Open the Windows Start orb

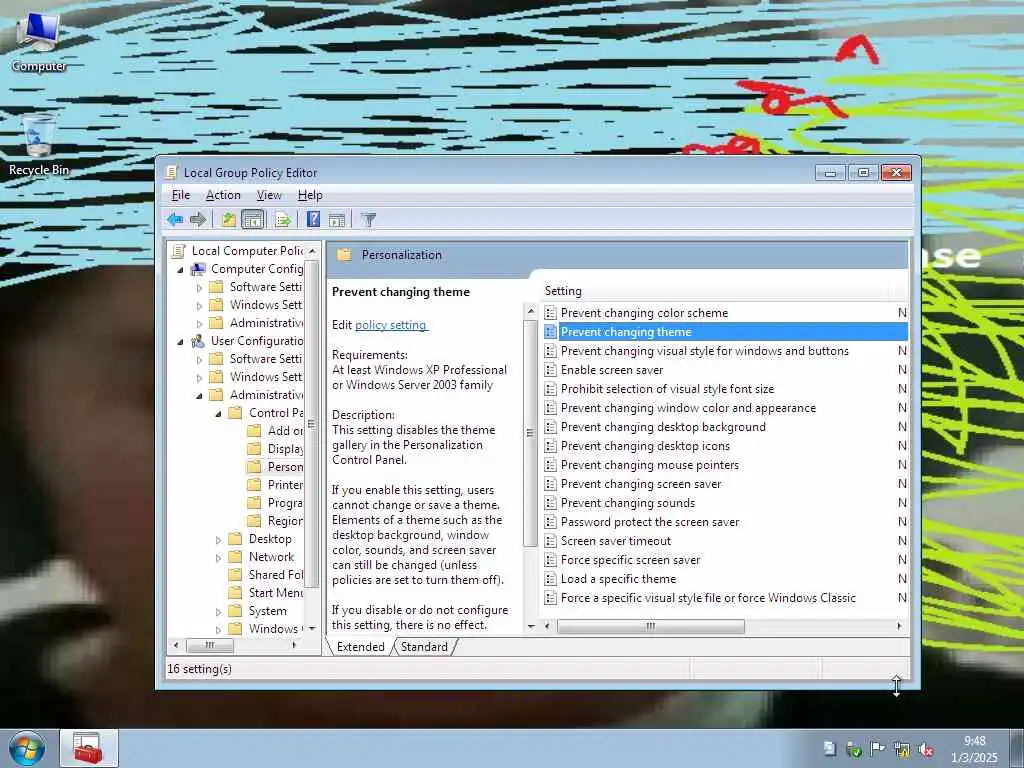(27, 748)
